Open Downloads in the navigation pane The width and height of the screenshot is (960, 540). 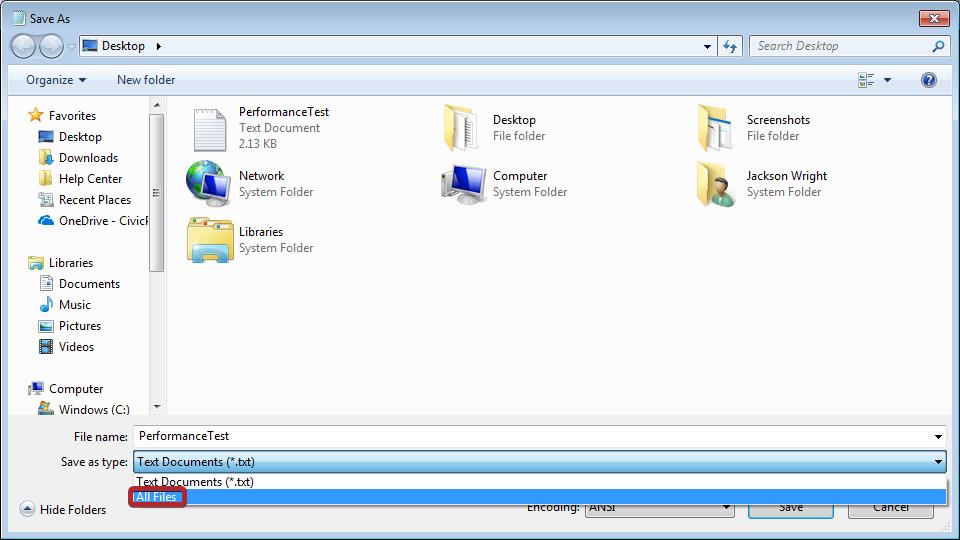(88, 157)
